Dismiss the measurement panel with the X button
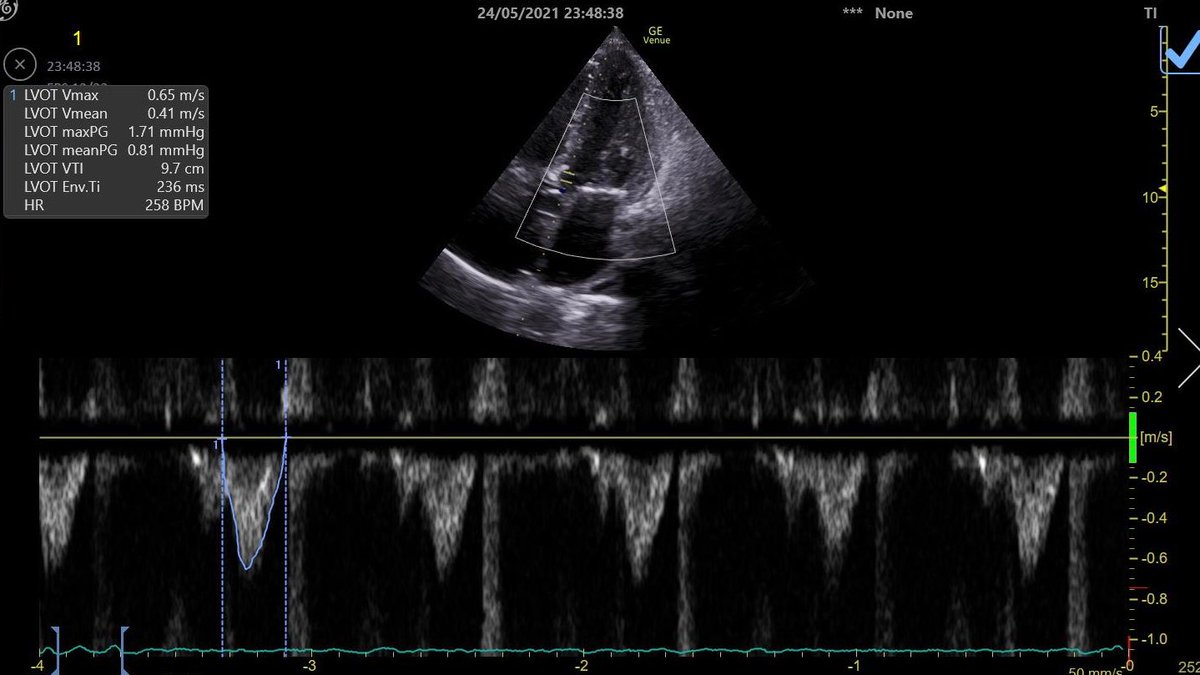This screenshot has width=1200, height=675. pos(20,64)
